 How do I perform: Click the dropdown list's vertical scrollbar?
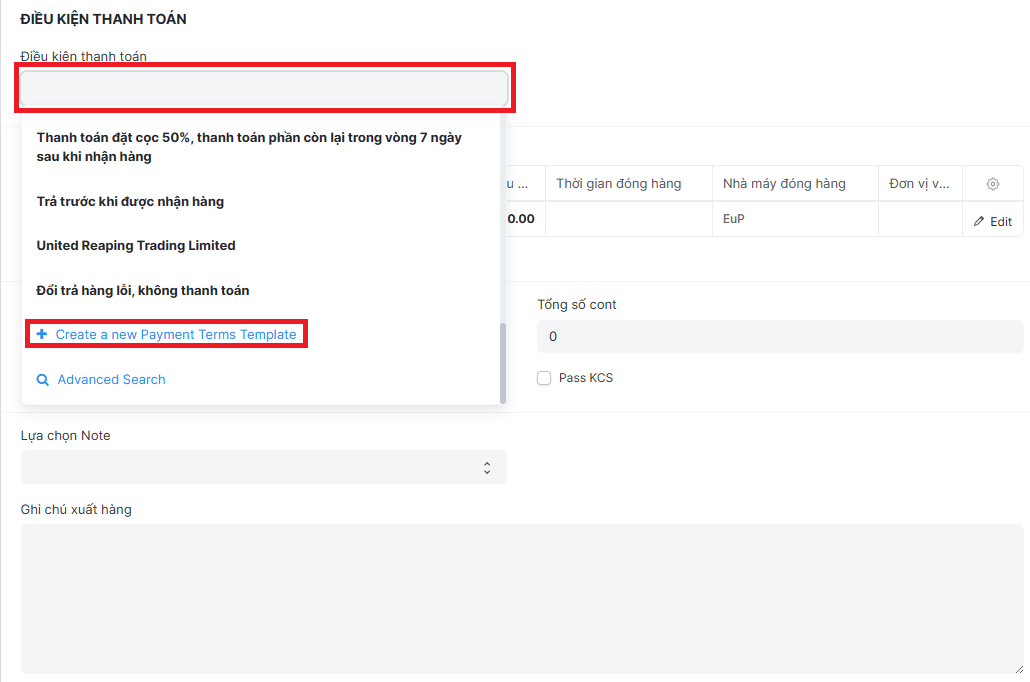pyautogui.click(x=503, y=363)
